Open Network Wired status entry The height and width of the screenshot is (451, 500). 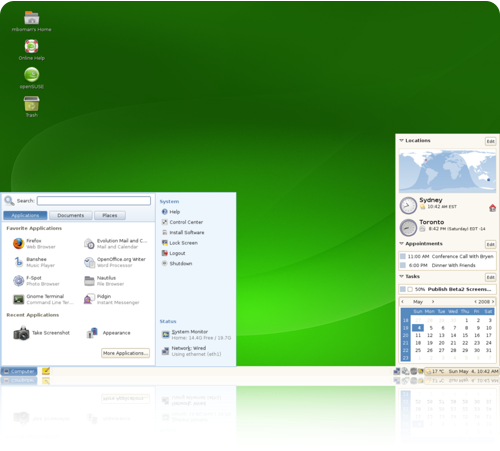[x=191, y=351]
